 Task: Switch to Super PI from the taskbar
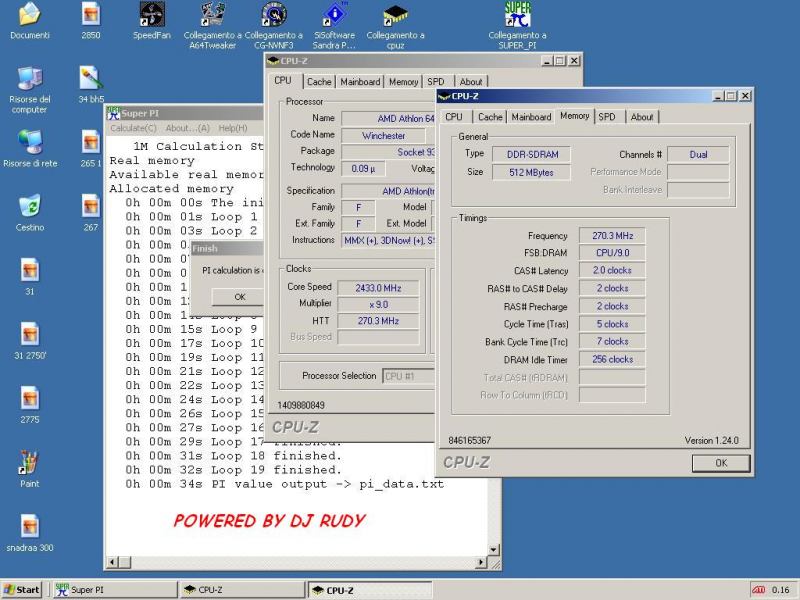[x=115, y=590]
